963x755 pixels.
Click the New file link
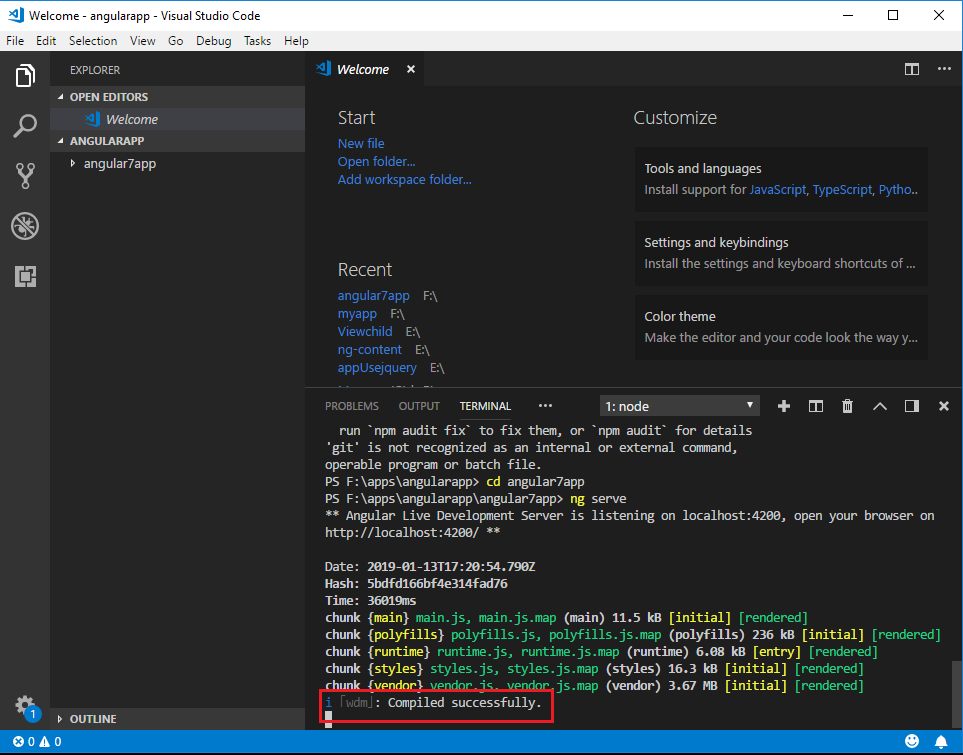361,143
